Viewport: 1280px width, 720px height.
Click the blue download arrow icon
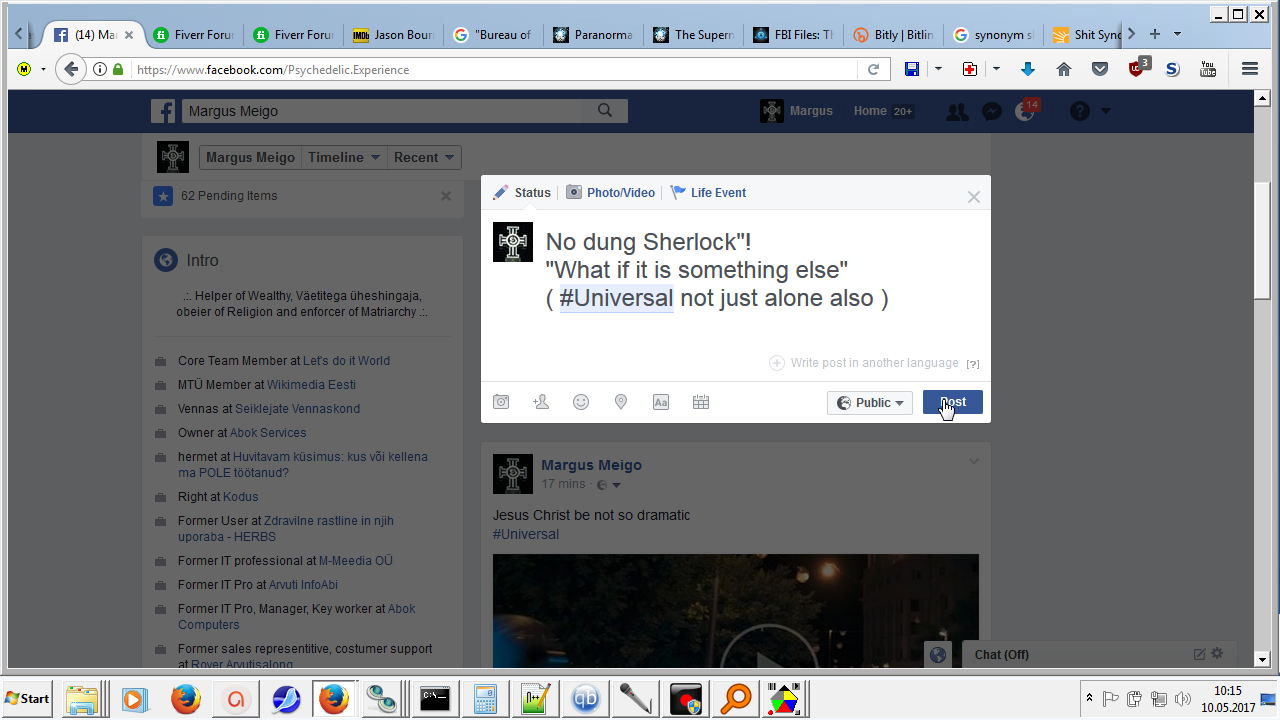click(1028, 69)
